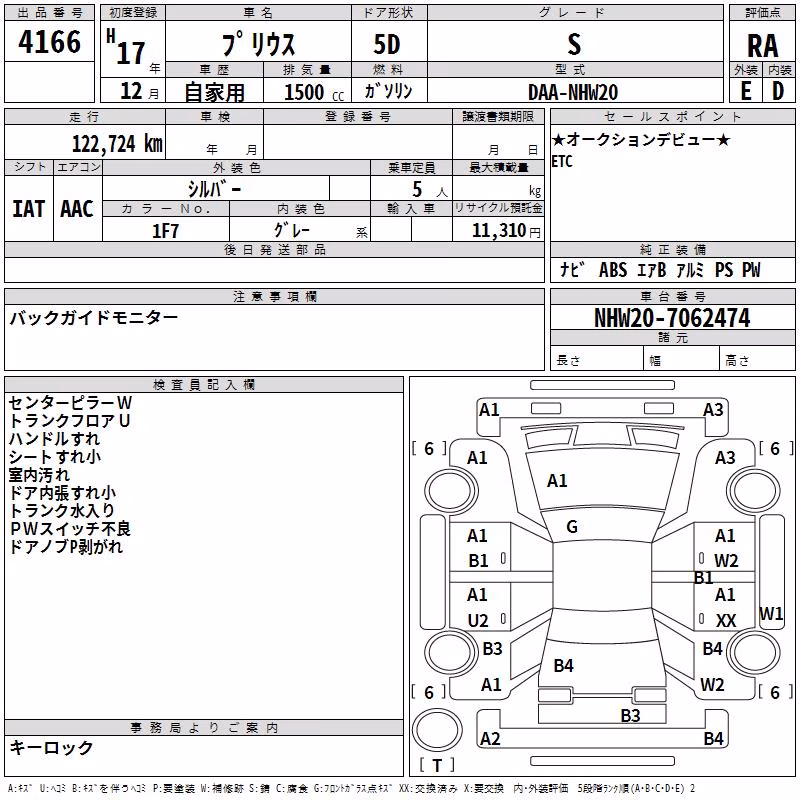Click the color number 1F7
This screenshot has width=800, height=800.
[x=165, y=231]
